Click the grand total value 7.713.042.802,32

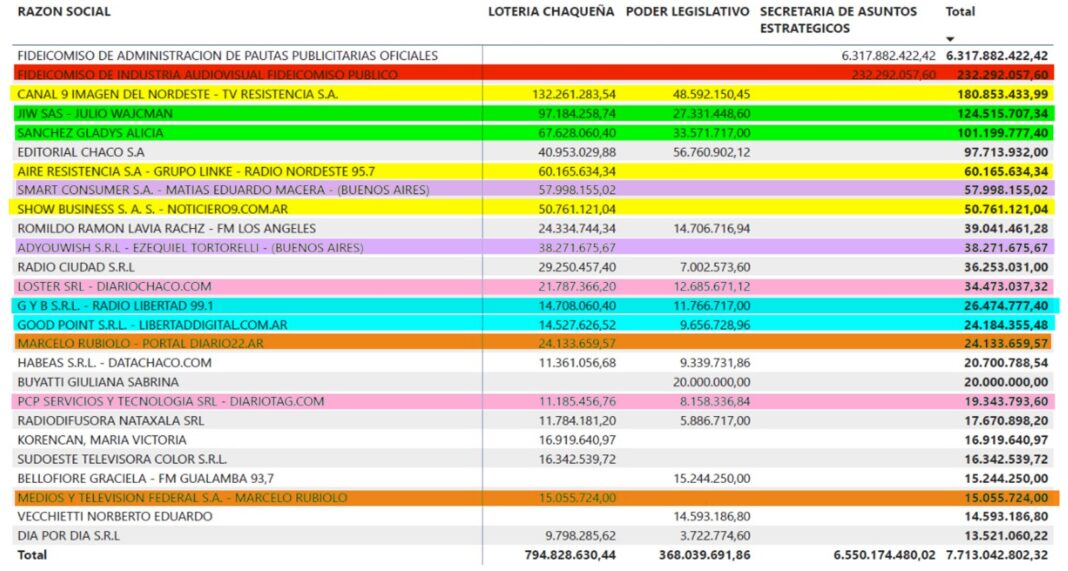(x=996, y=554)
